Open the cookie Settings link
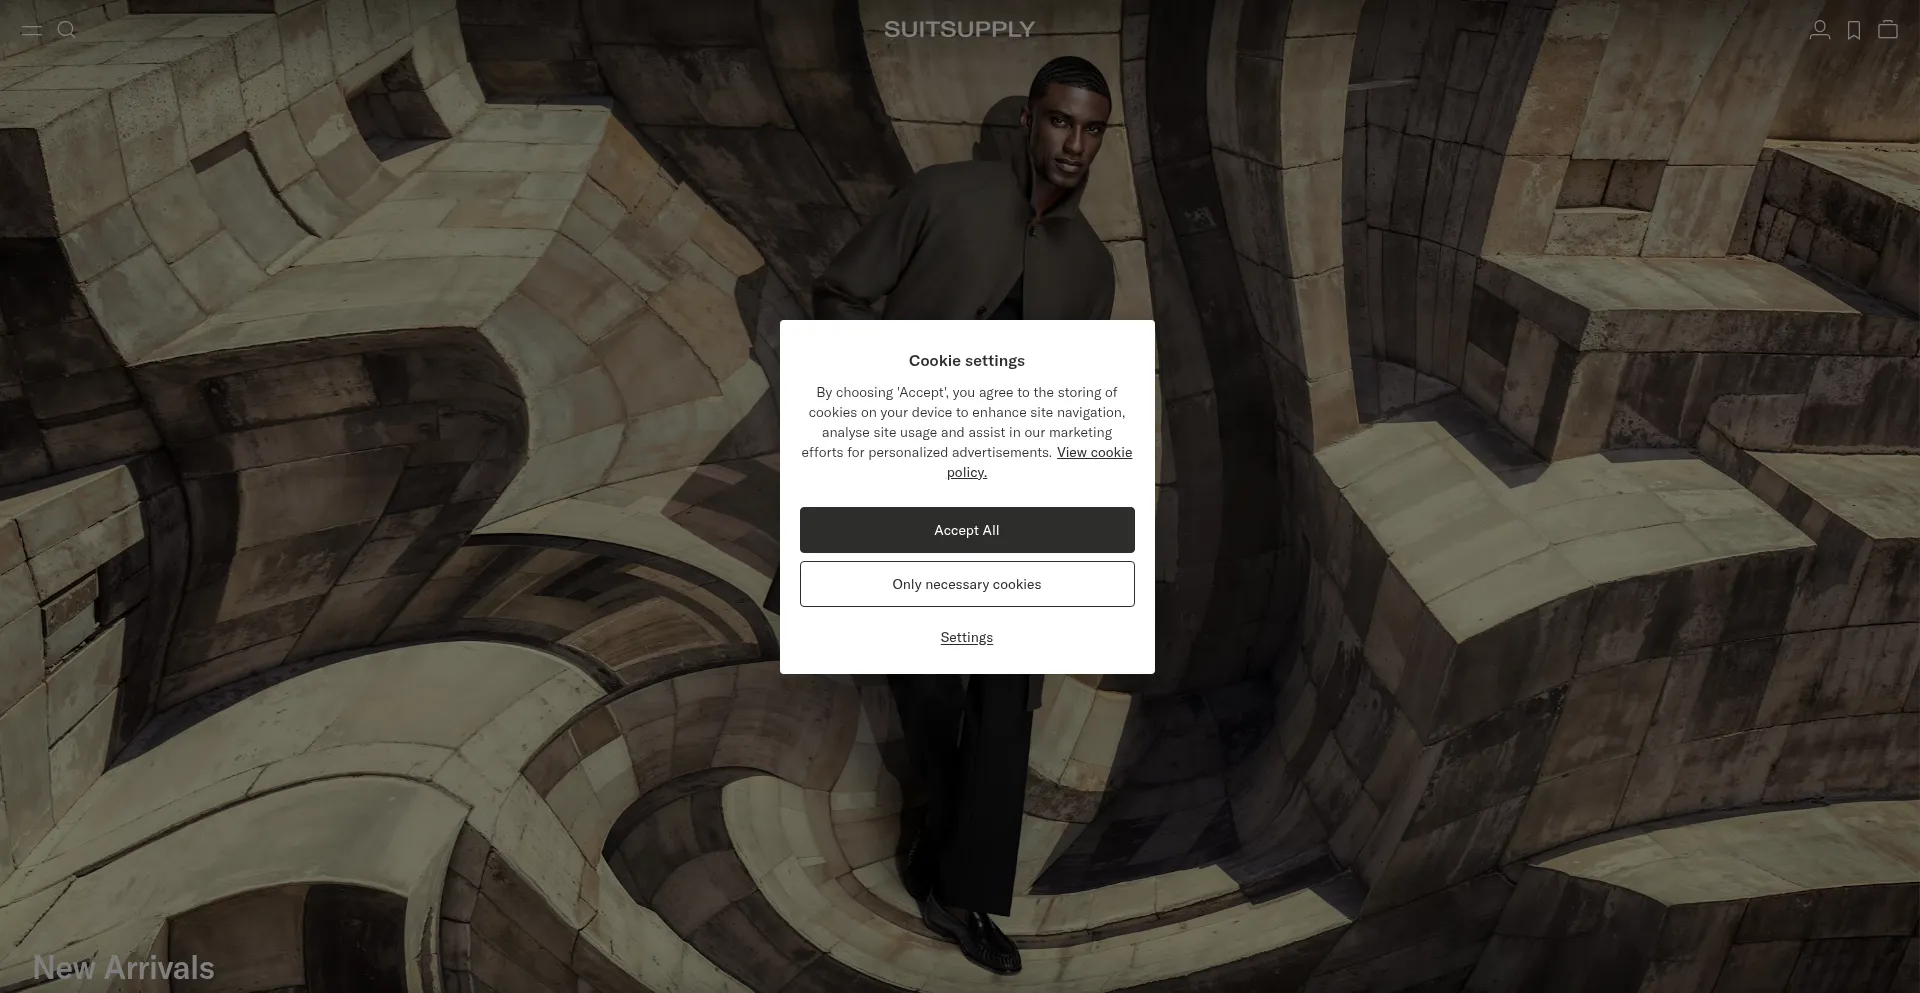 click(x=966, y=638)
